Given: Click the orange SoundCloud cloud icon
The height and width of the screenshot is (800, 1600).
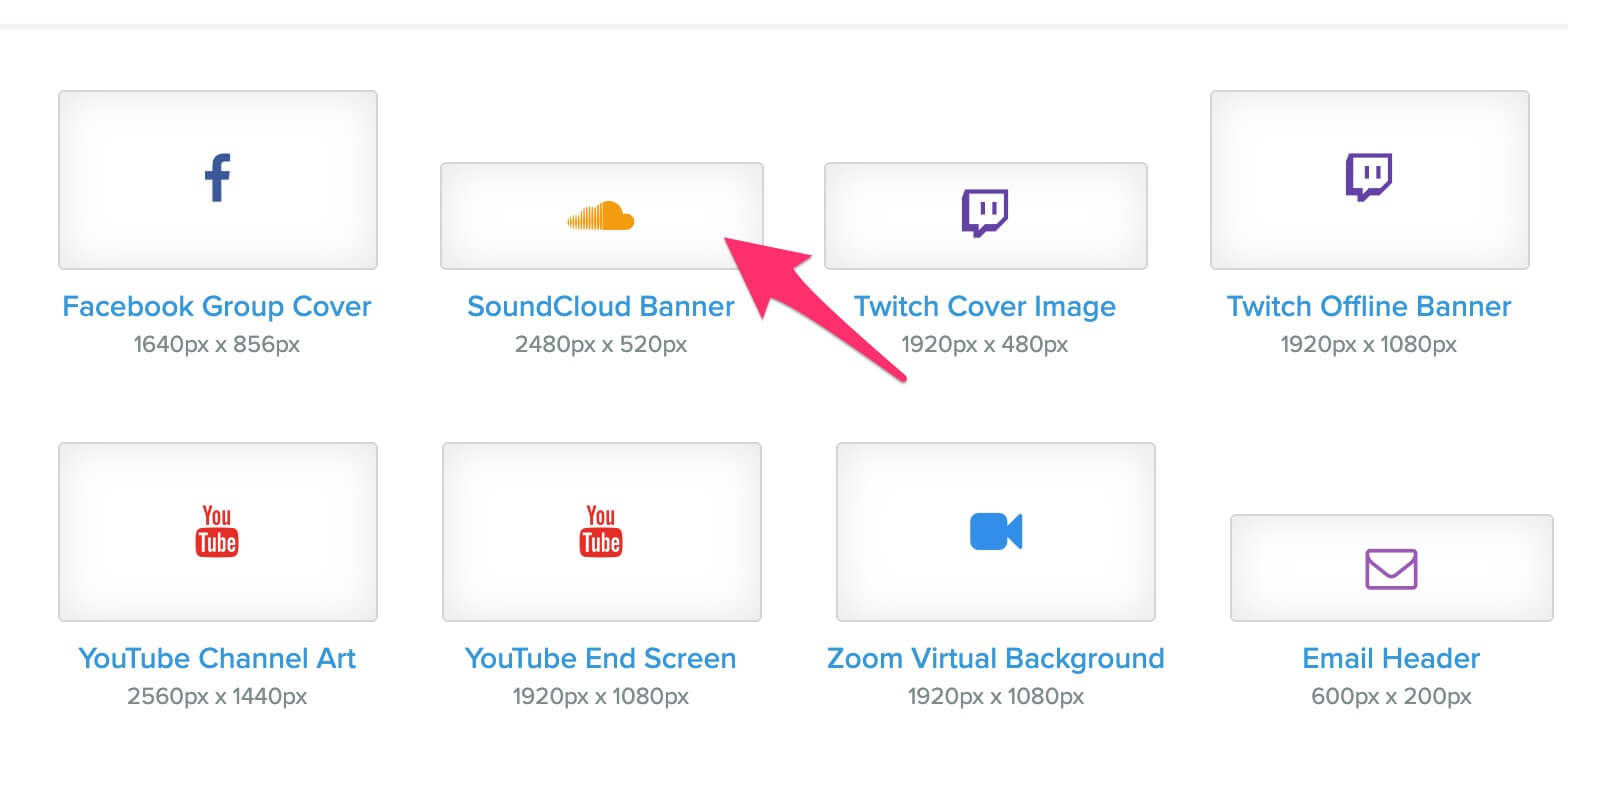Looking at the screenshot, I should (x=601, y=216).
